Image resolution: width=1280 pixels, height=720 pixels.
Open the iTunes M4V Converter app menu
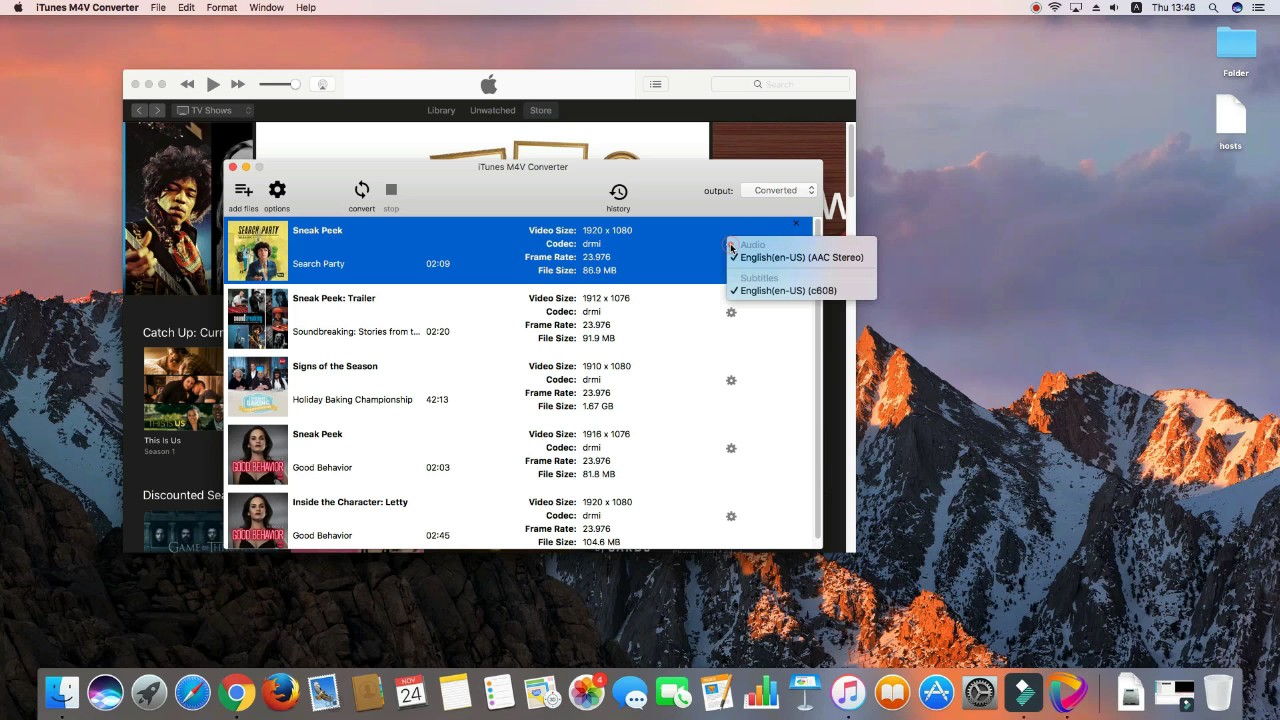coord(87,7)
